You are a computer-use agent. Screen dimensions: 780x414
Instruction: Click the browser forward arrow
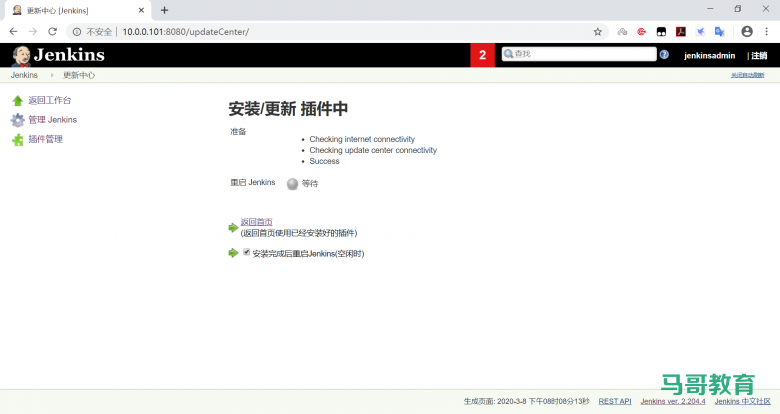point(33,31)
